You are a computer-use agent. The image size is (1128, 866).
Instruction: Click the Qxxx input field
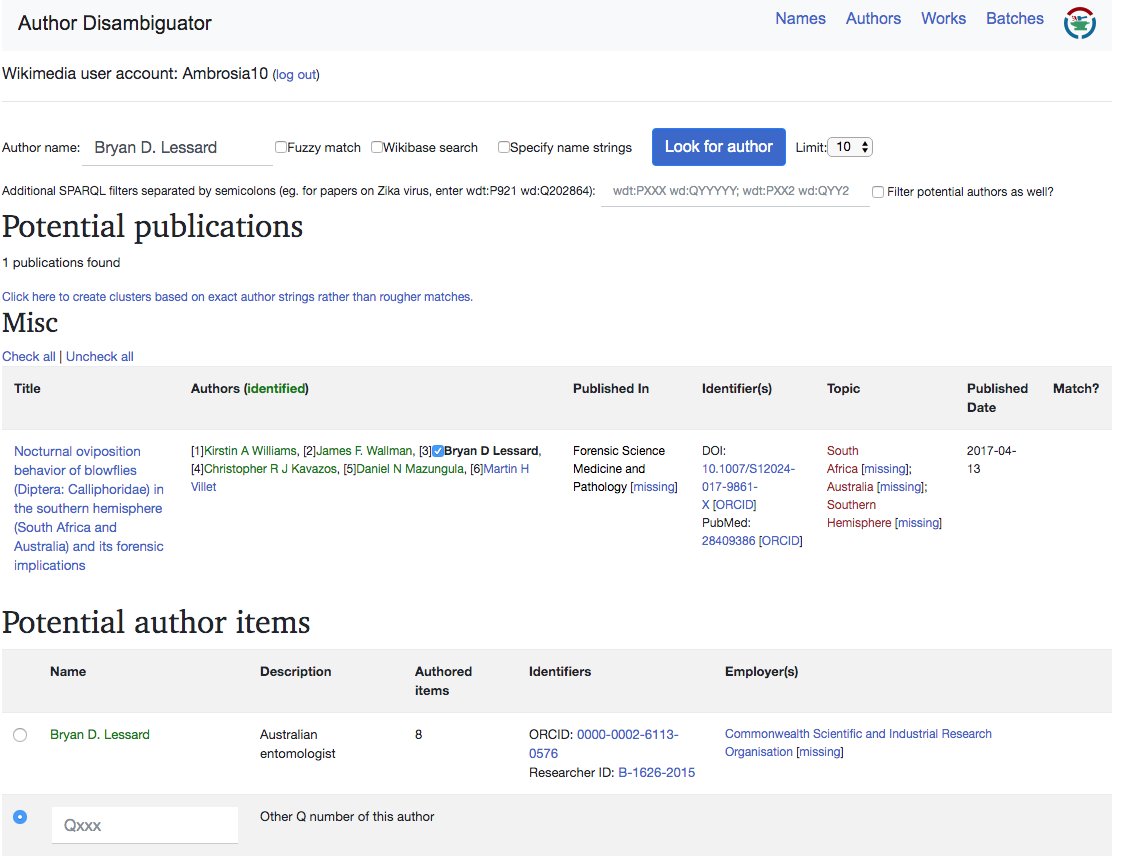pyautogui.click(x=143, y=824)
